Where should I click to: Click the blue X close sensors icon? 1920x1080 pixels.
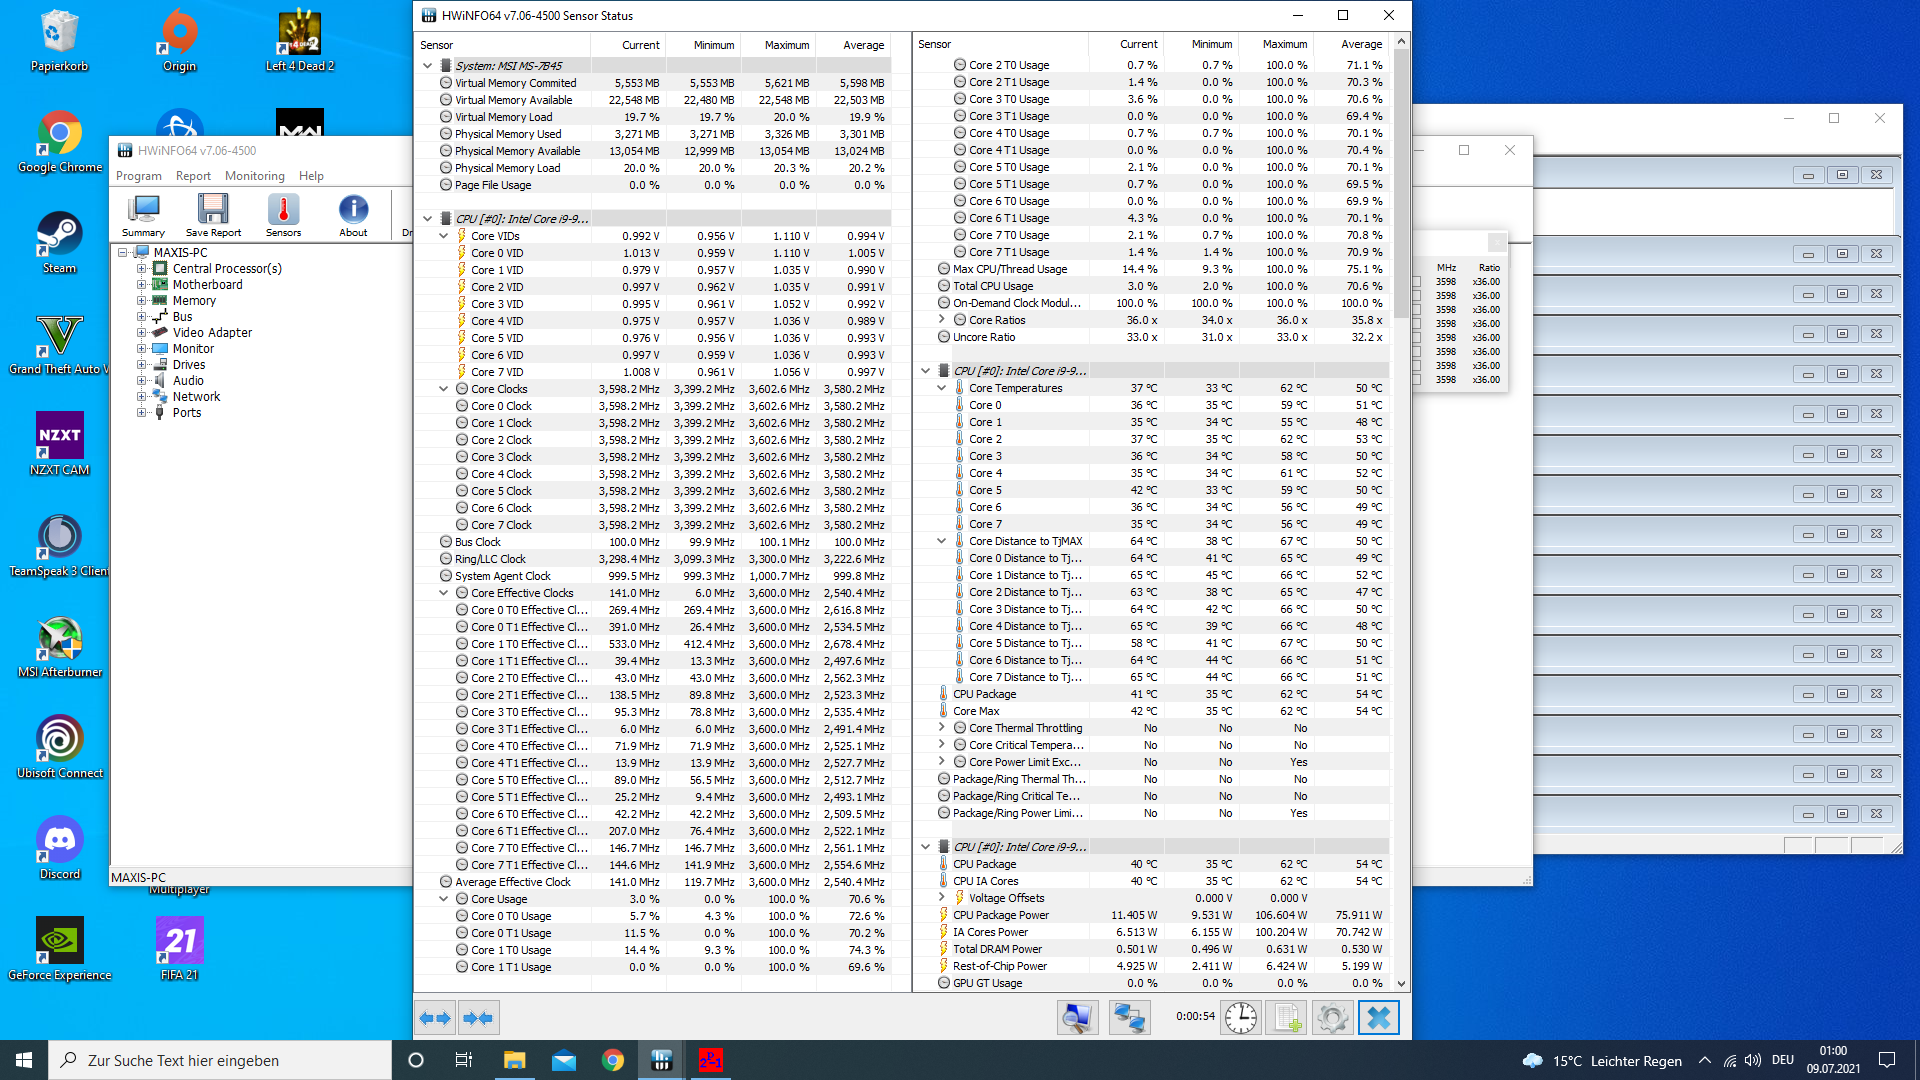tap(1378, 1018)
